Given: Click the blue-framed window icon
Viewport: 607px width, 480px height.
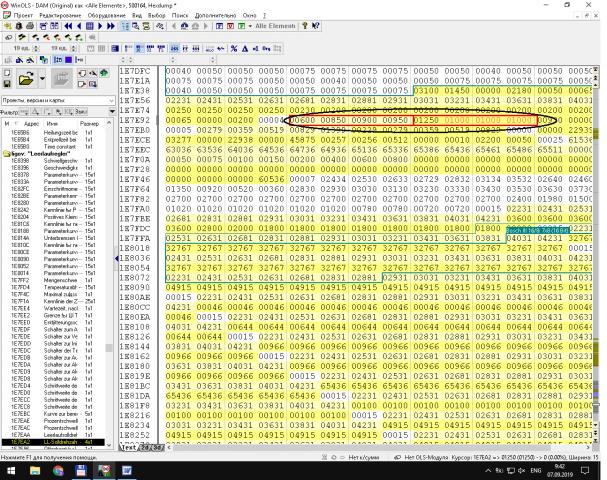Looking at the screenshot, I should tap(219, 26).
